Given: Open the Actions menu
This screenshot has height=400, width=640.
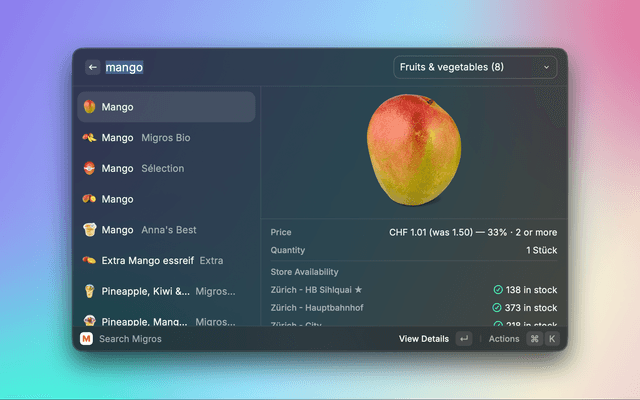Looking at the screenshot, I should 504,339.
